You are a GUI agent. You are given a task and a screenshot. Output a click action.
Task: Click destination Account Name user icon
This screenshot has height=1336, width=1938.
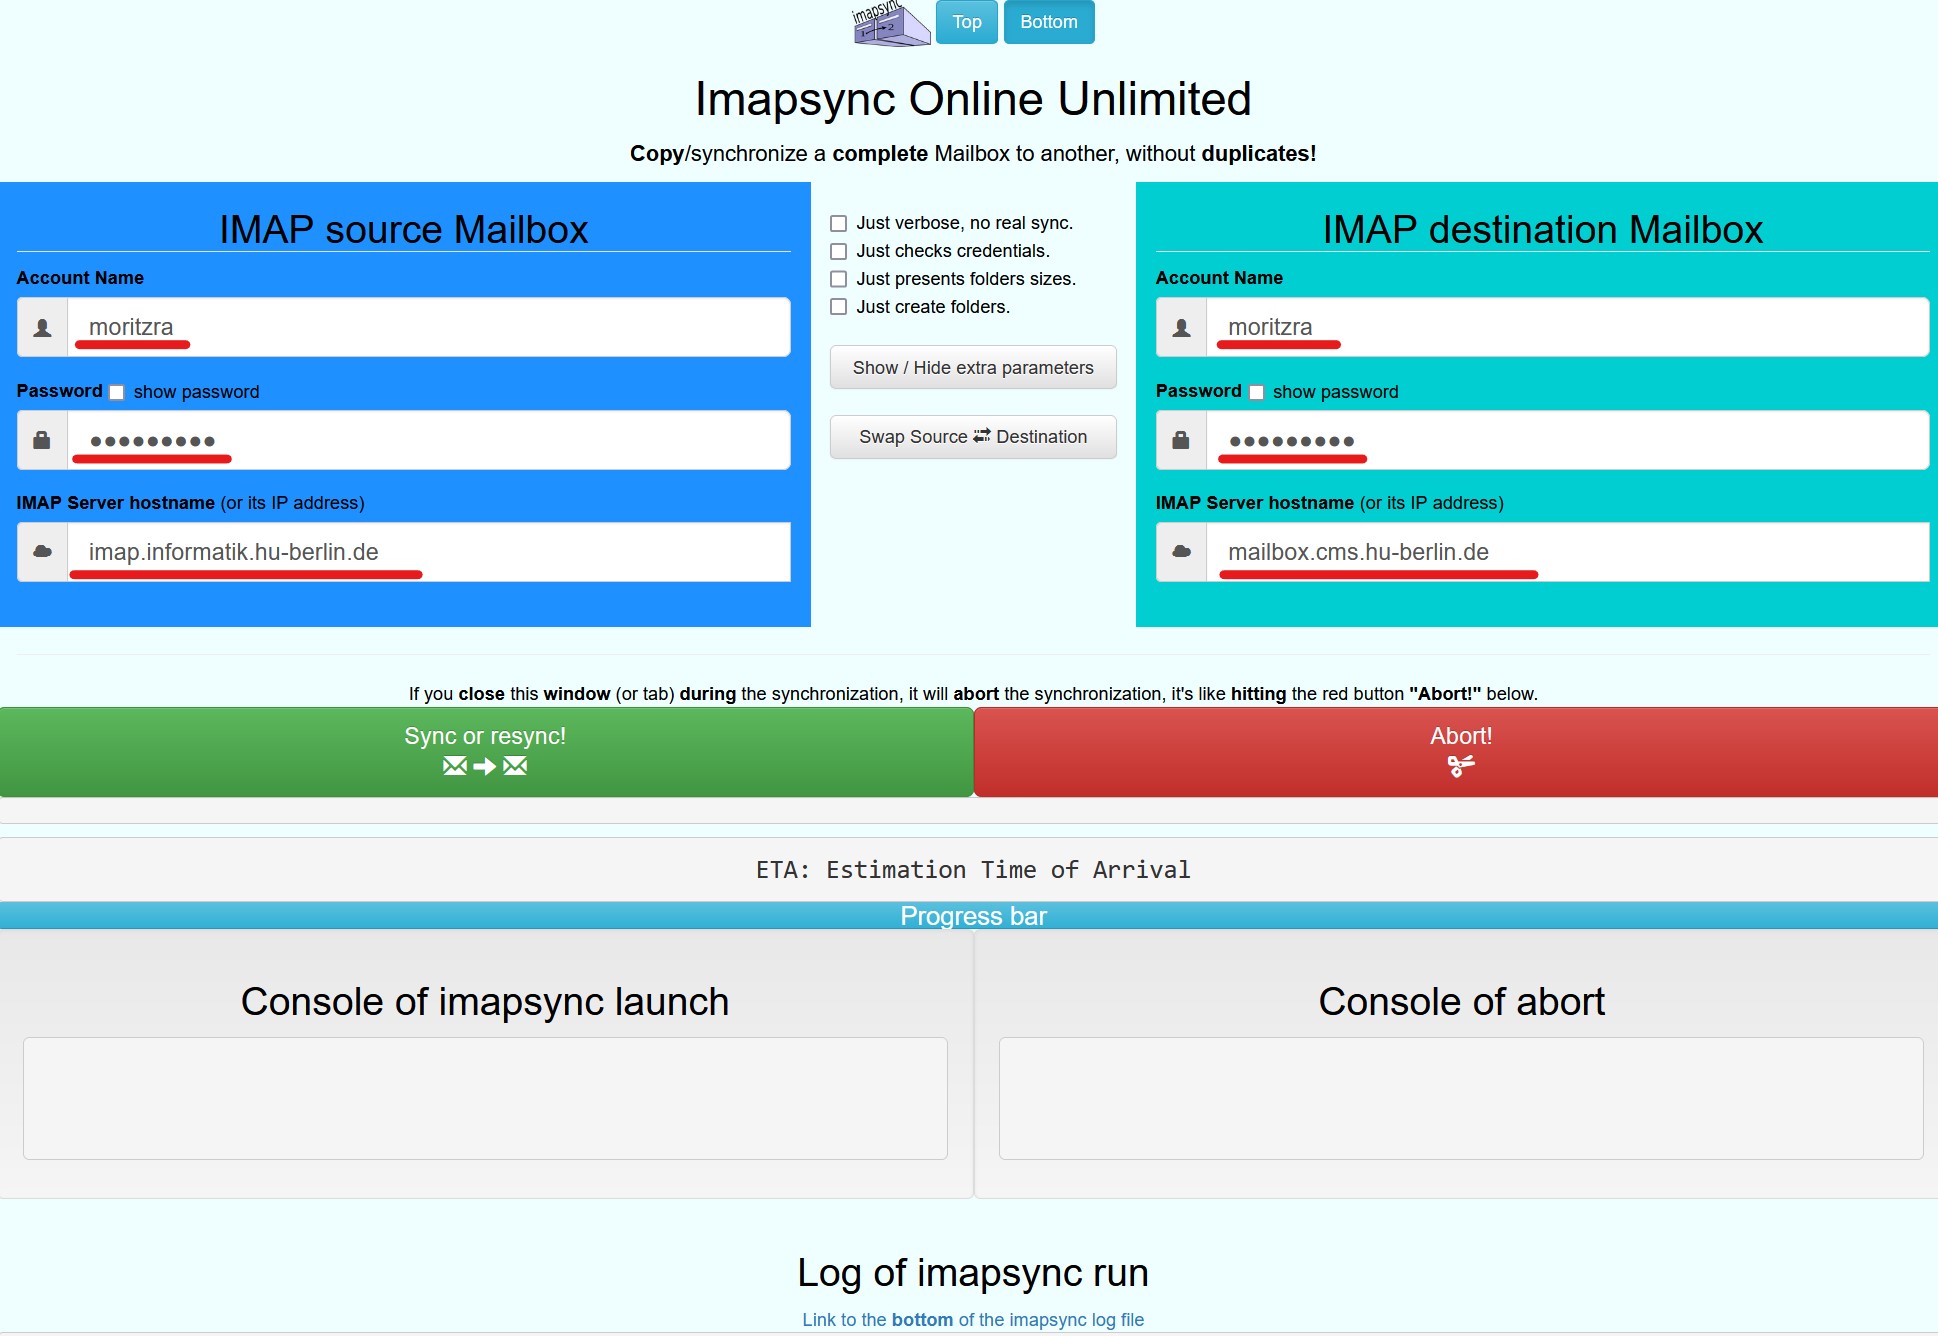coord(1181,327)
